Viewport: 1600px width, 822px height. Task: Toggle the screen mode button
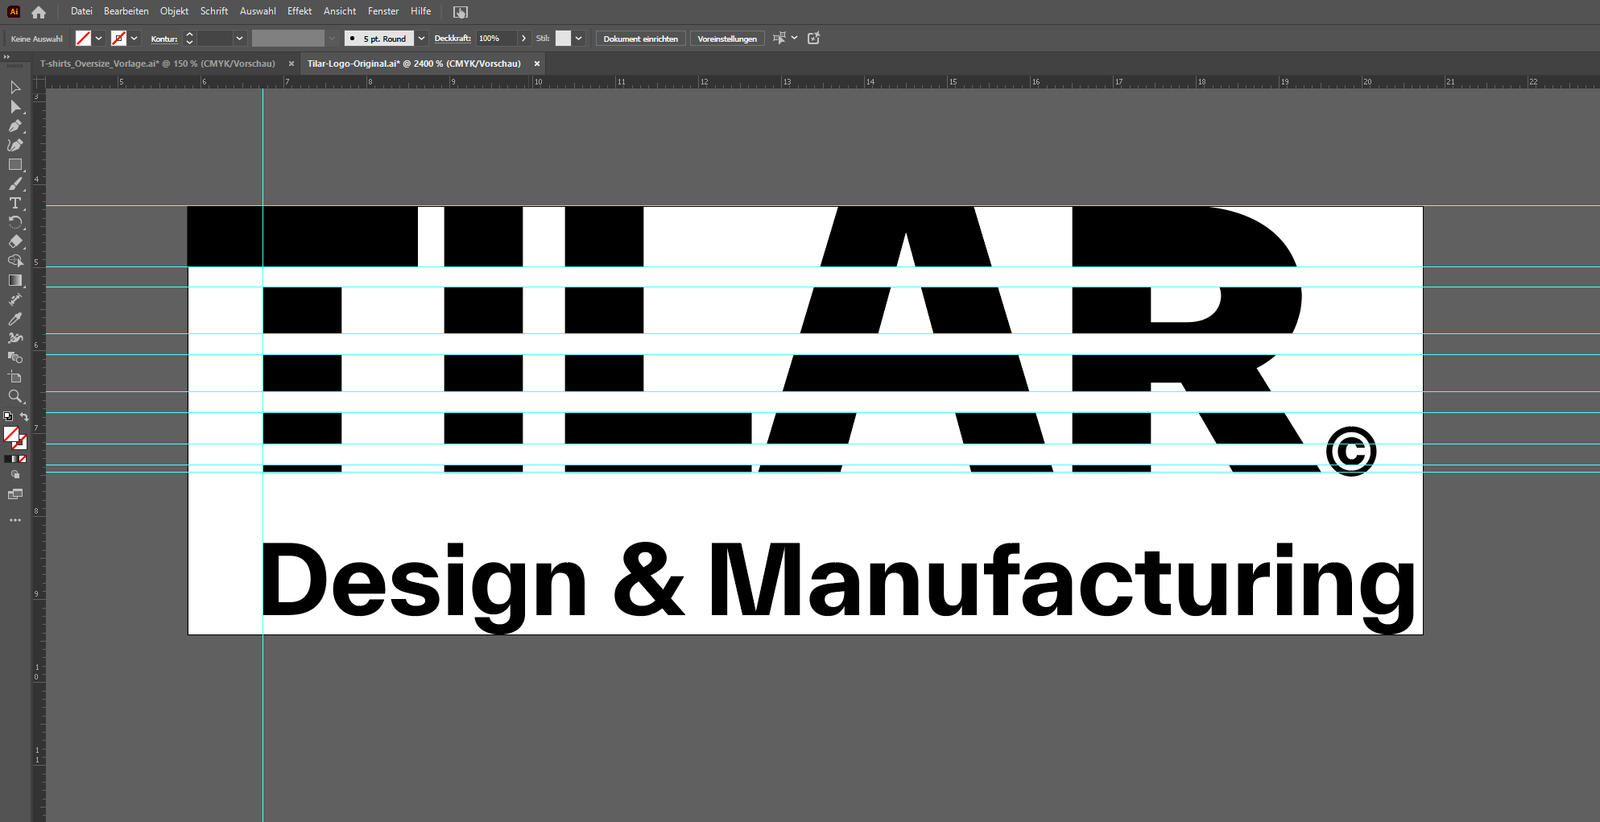pos(15,494)
